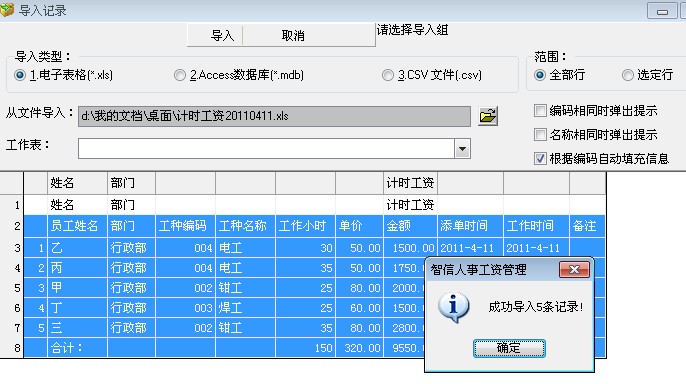Click employee name cell 丁
This screenshot has width=686, height=384.
(x=77, y=308)
